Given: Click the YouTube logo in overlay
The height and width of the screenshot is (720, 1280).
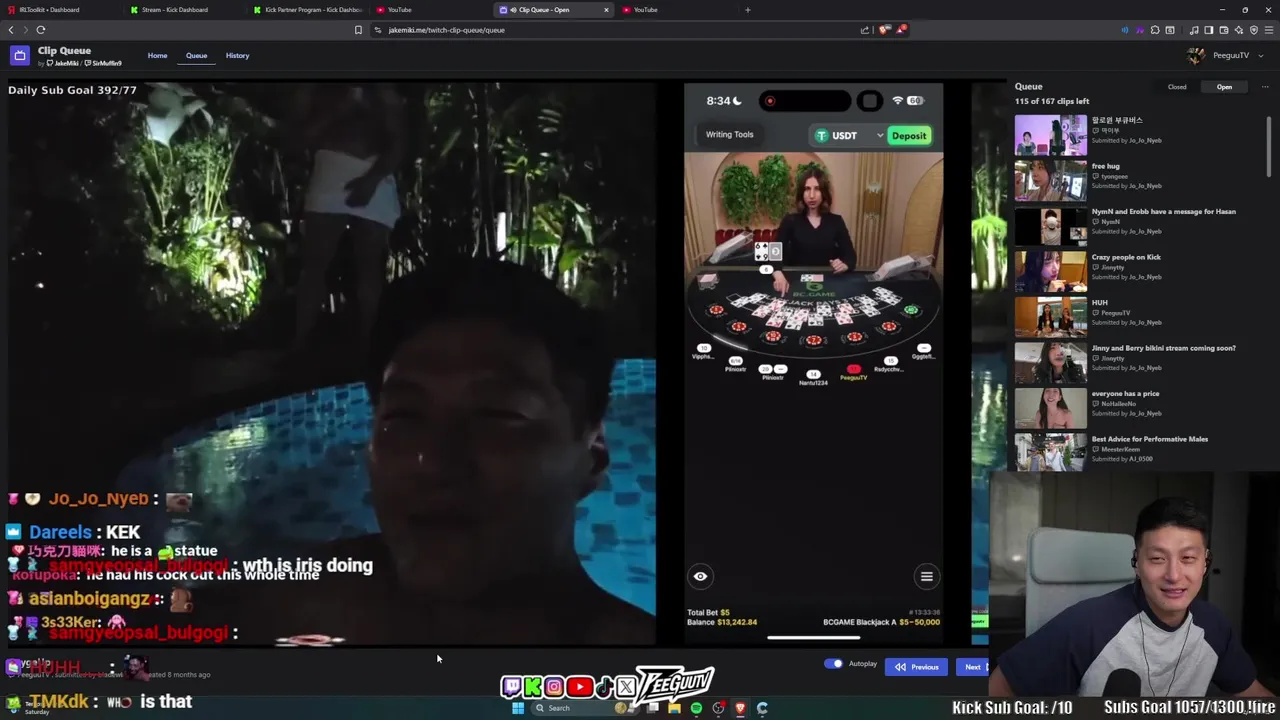Looking at the screenshot, I should pos(579,687).
